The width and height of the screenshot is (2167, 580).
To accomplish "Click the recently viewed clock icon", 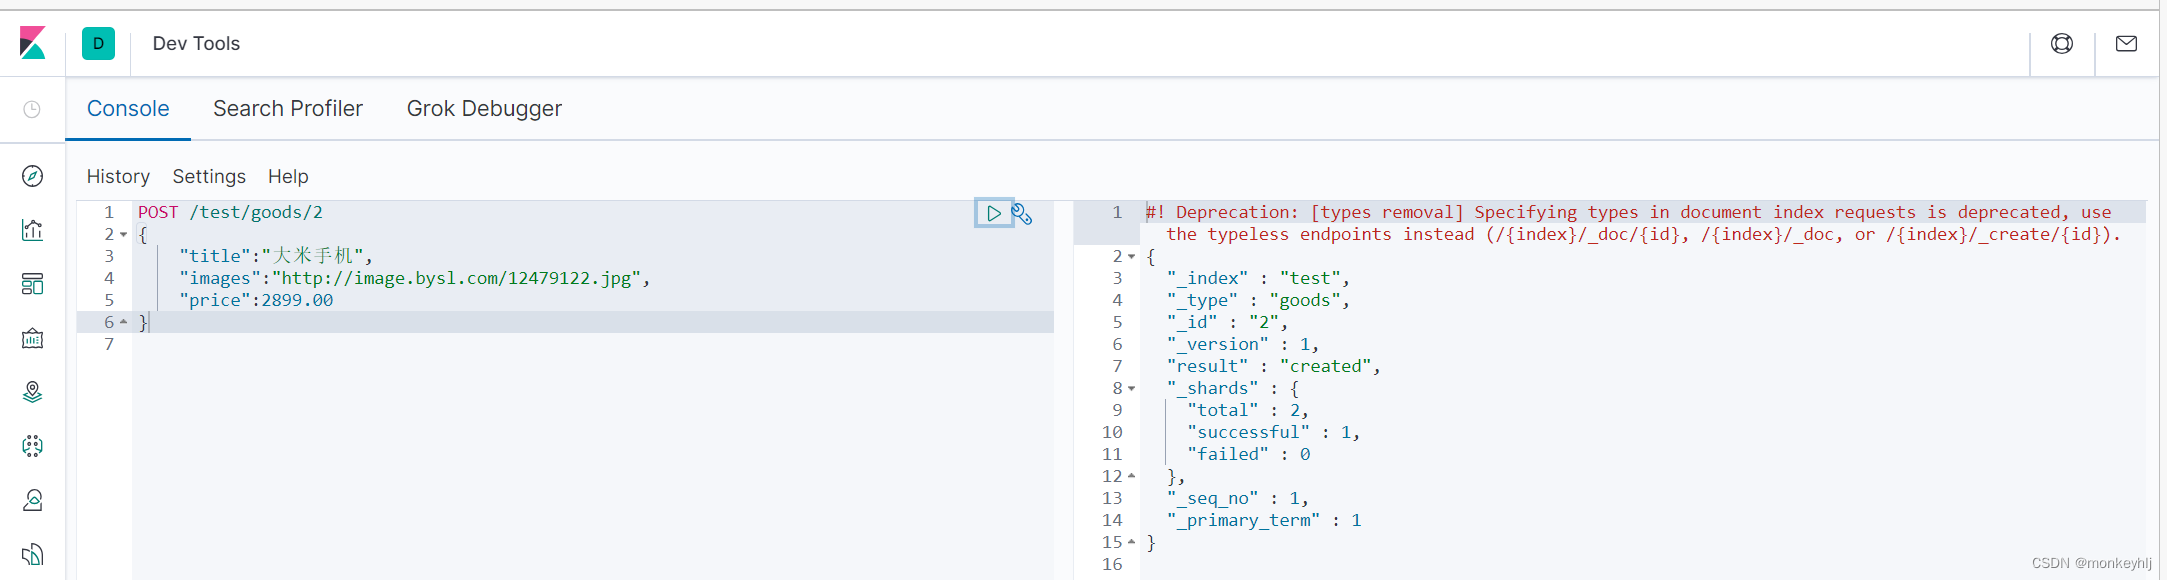I will (x=32, y=109).
